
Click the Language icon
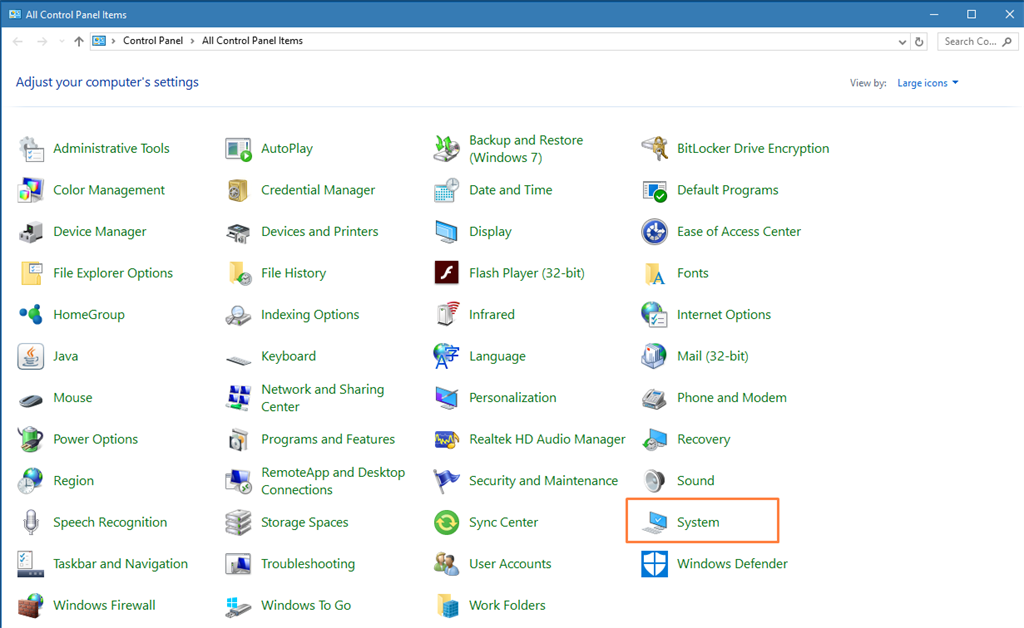click(x=447, y=356)
